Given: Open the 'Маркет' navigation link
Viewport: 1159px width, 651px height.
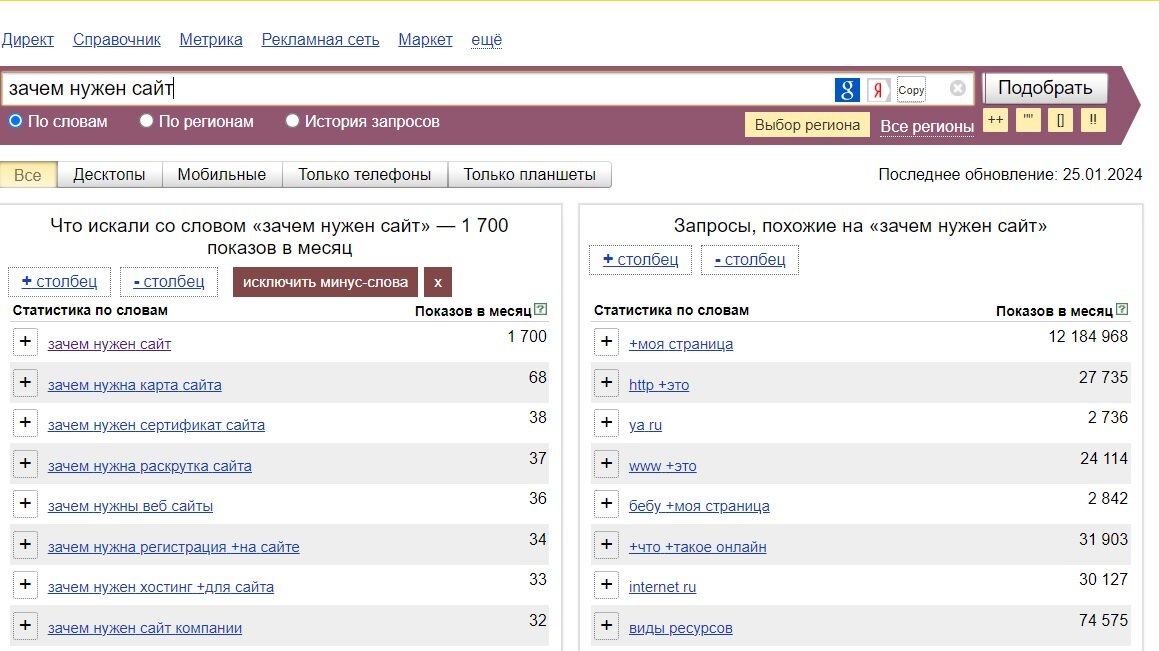Looking at the screenshot, I should pyautogui.click(x=425, y=40).
